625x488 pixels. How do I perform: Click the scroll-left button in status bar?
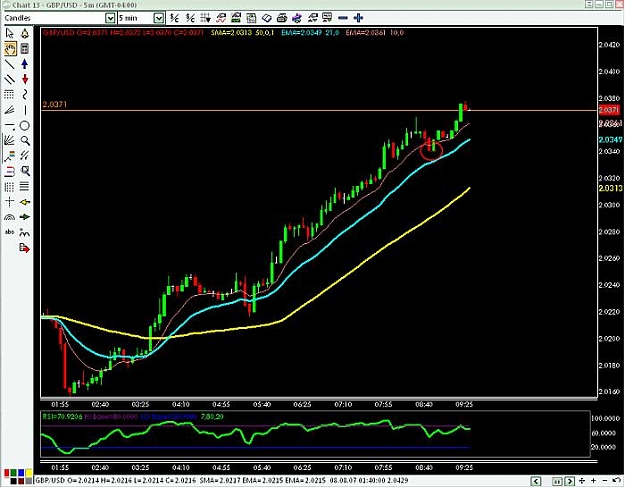click(536, 481)
